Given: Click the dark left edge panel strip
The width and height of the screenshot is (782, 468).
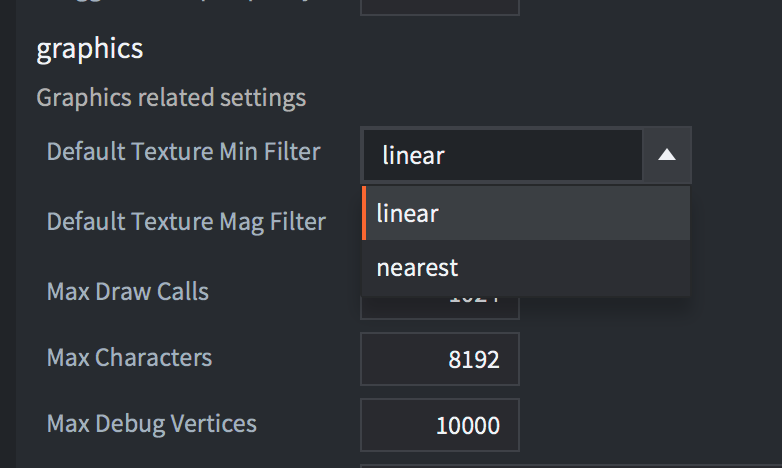Looking at the screenshot, I should 8,234.
